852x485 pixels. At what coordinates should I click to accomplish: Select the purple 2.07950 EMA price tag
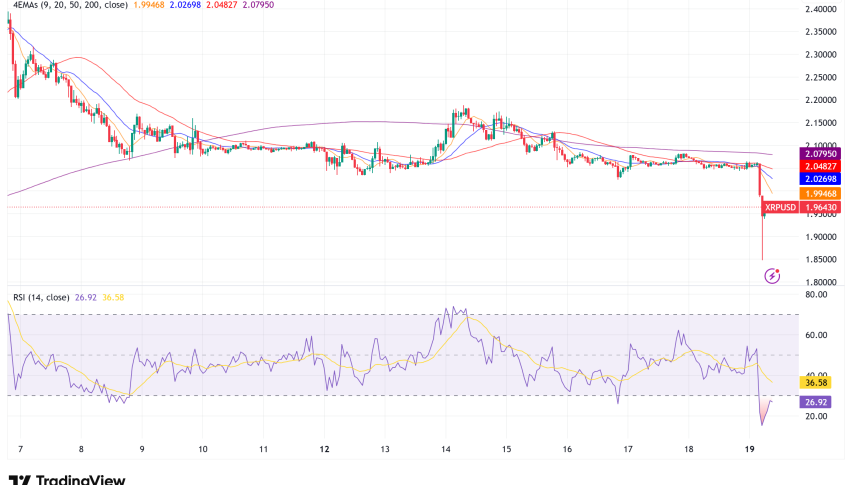[823, 151]
